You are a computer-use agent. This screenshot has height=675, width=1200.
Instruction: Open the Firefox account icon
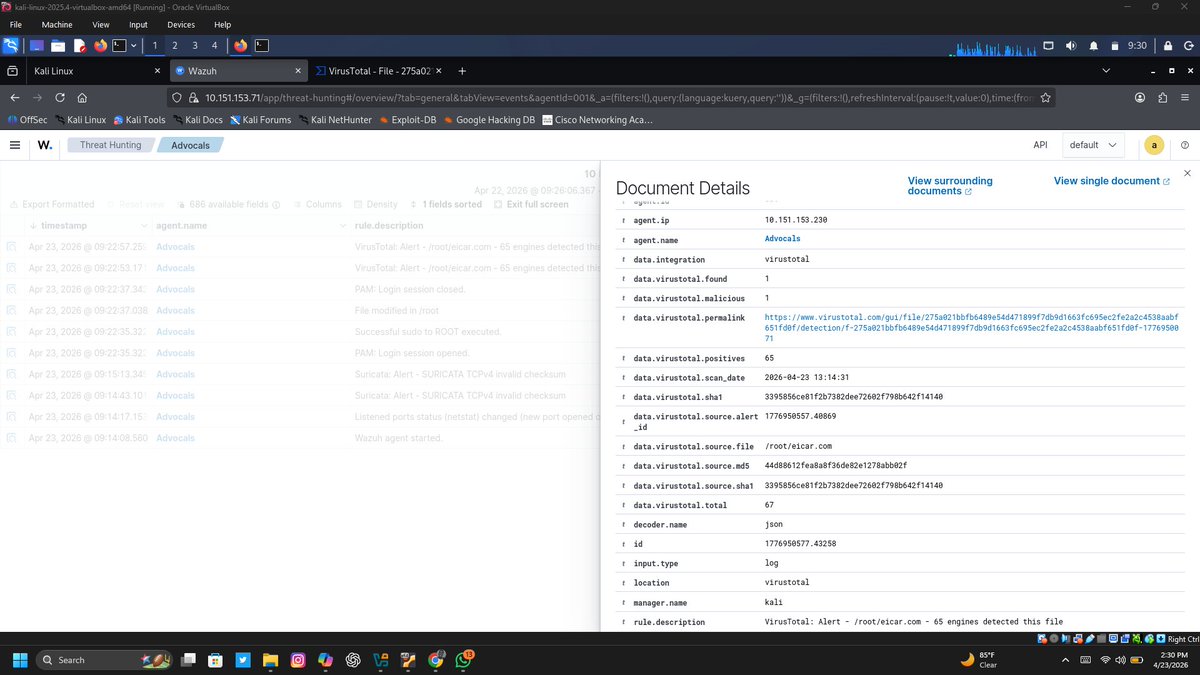point(1139,97)
